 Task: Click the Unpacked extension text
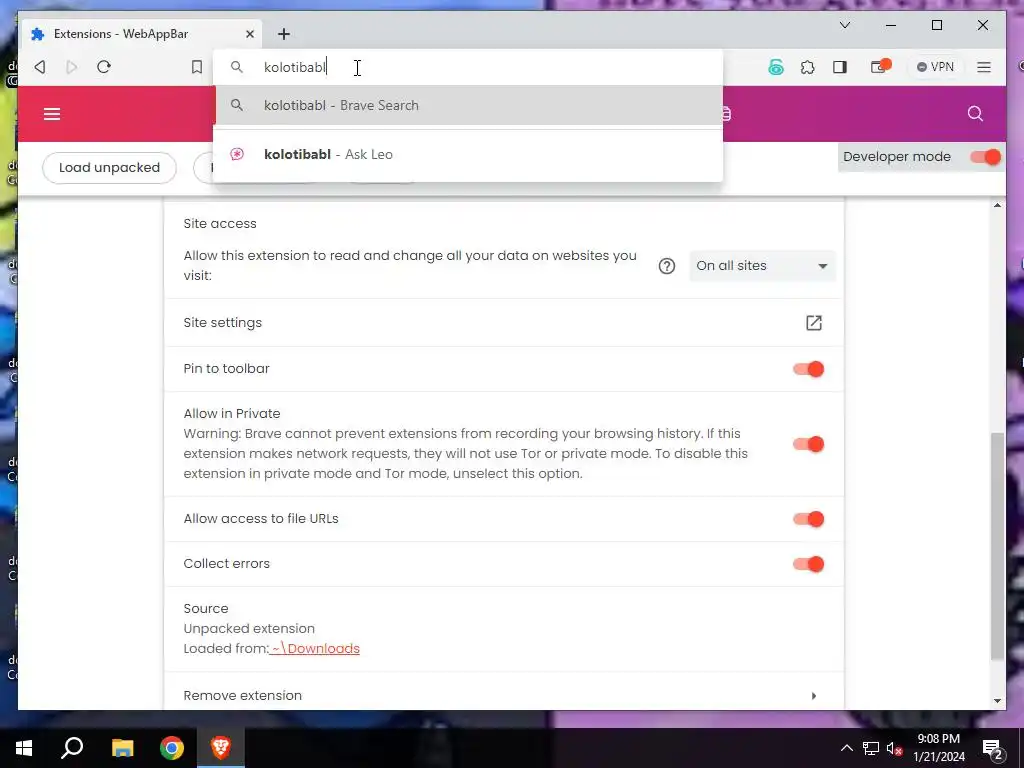(249, 629)
